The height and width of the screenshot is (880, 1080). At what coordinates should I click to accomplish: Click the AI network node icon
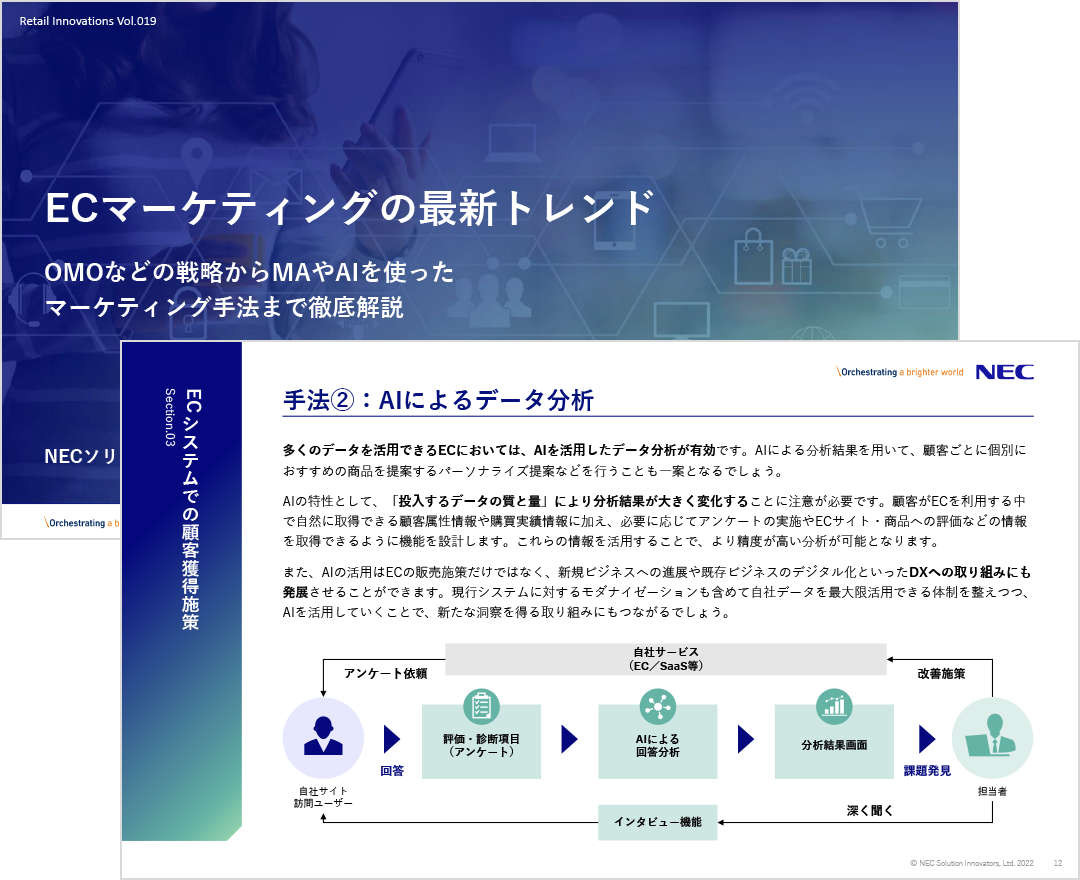658,706
